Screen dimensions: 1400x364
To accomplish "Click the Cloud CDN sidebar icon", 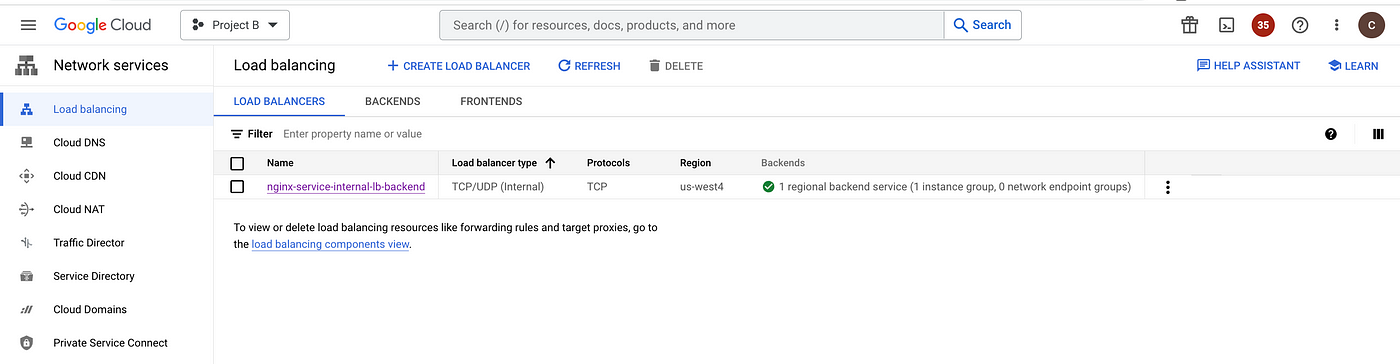I will coord(27,176).
